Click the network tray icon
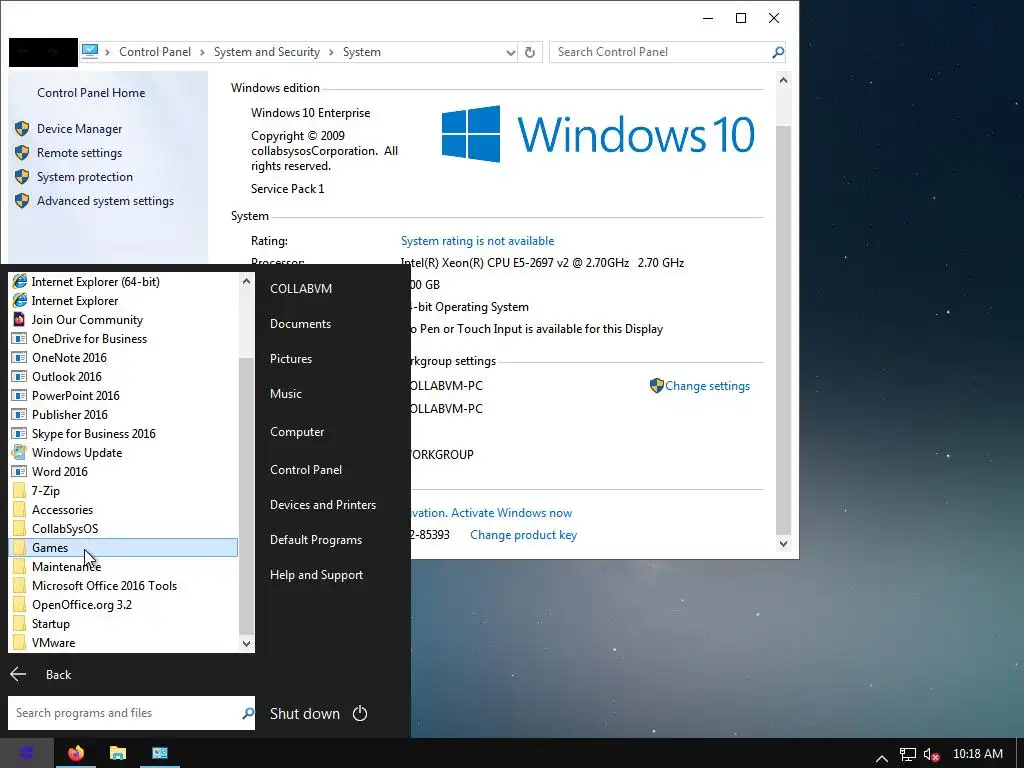Image resolution: width=1024 pixels, height=768 pixels. point(907,755)
